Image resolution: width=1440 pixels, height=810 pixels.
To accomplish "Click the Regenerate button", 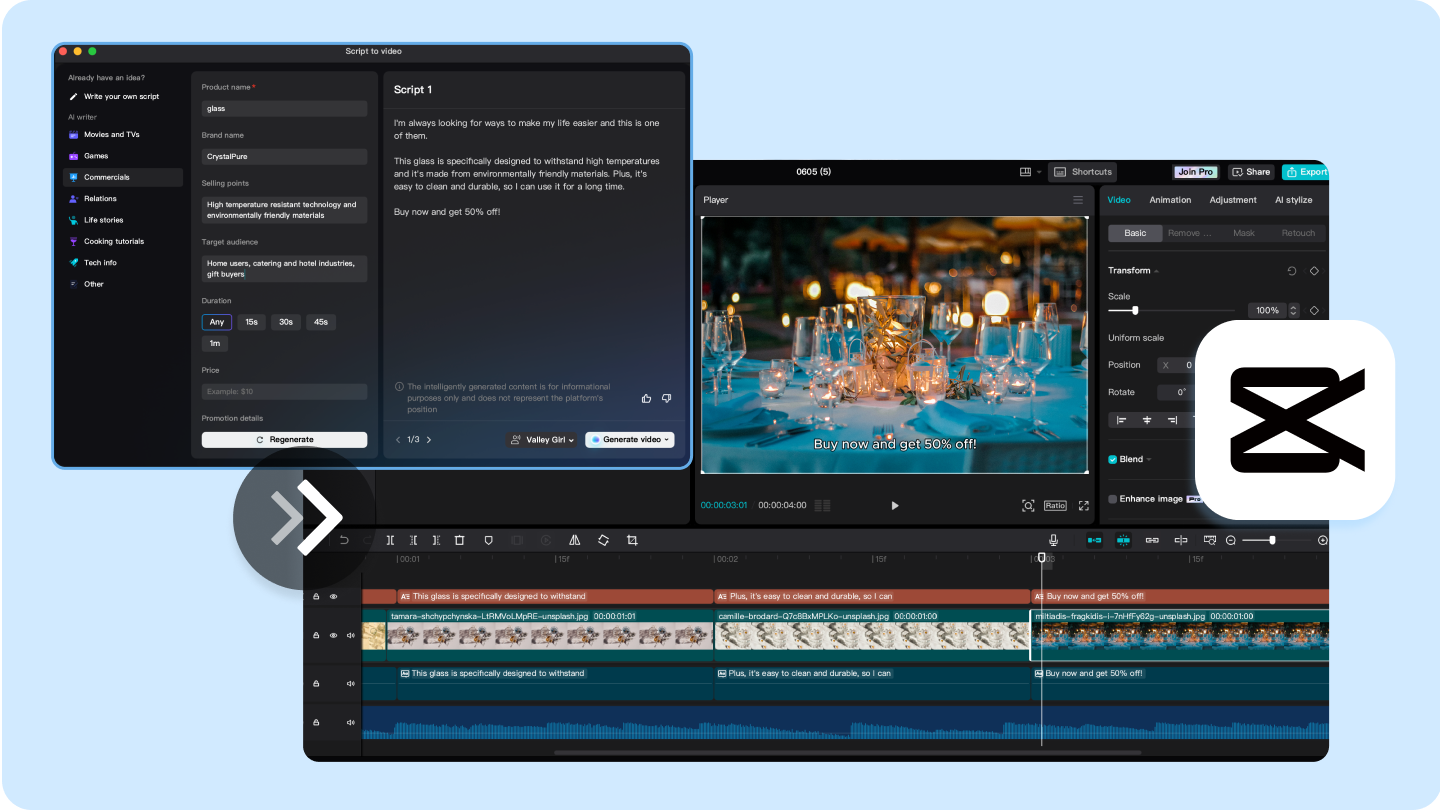I will [284, 439].
